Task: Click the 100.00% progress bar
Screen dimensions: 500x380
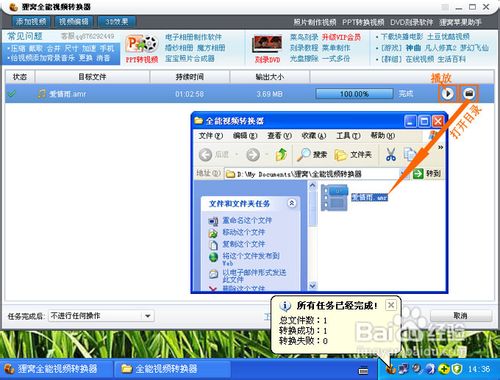Action: tap(354, 94)
